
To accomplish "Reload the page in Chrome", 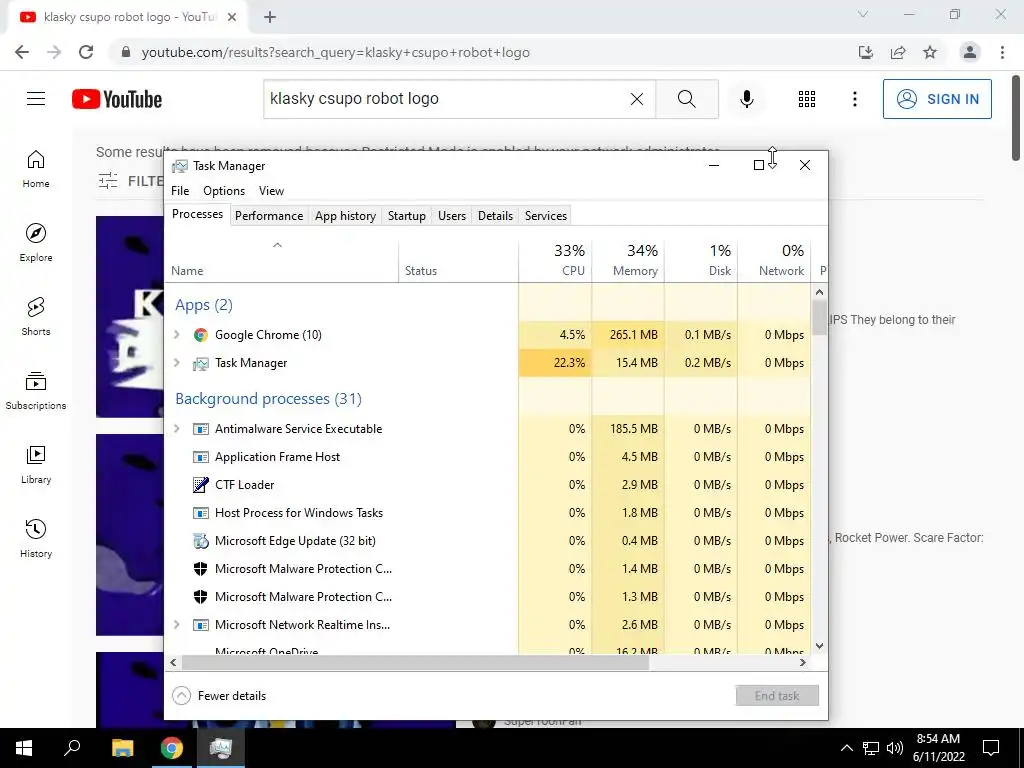I will tap(86, 52).
